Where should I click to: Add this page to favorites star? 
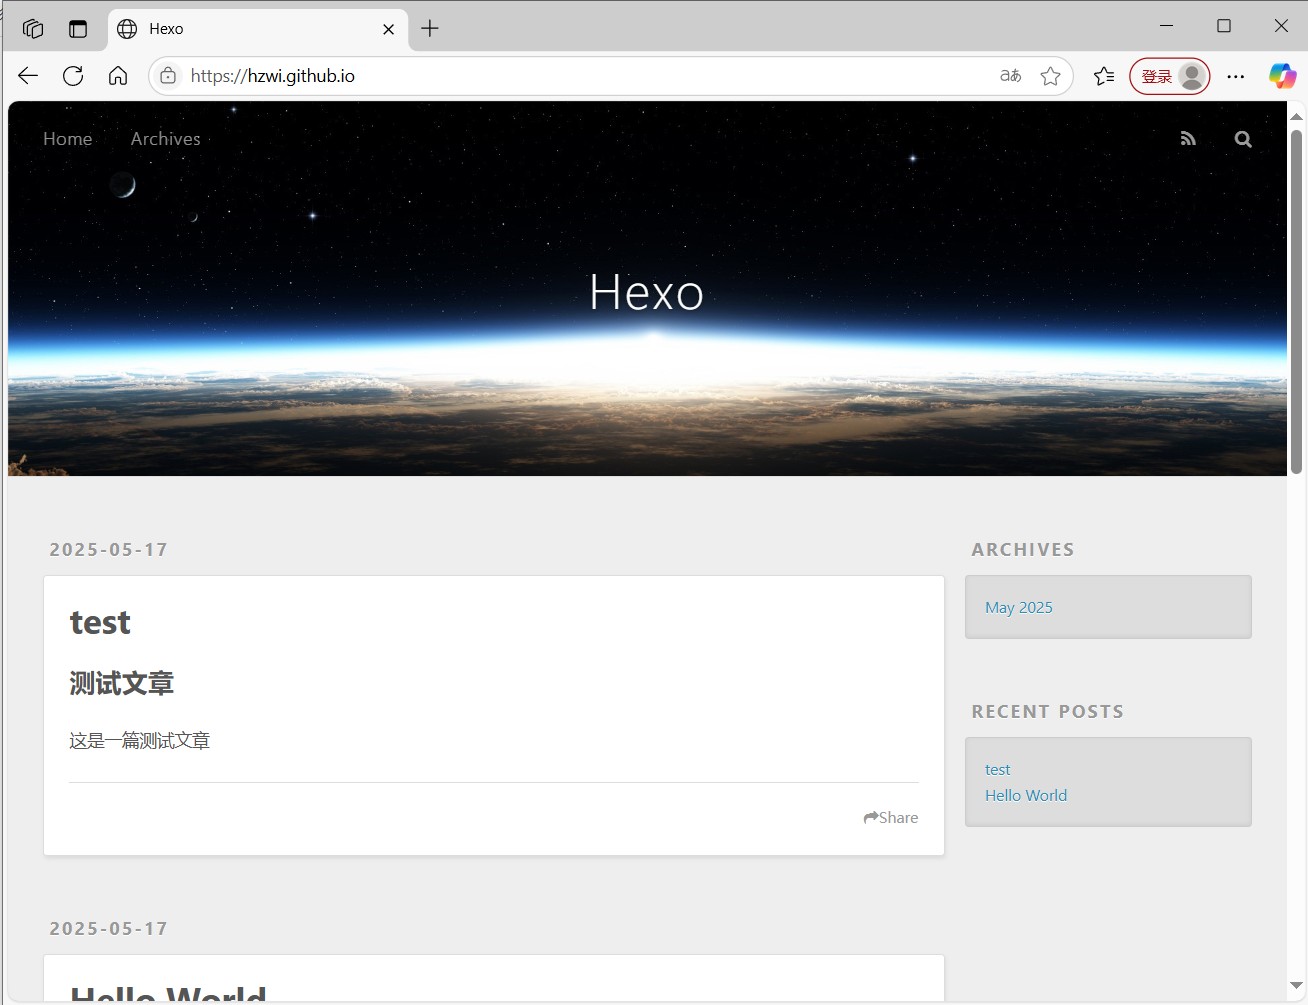(x=1050, y=76)
